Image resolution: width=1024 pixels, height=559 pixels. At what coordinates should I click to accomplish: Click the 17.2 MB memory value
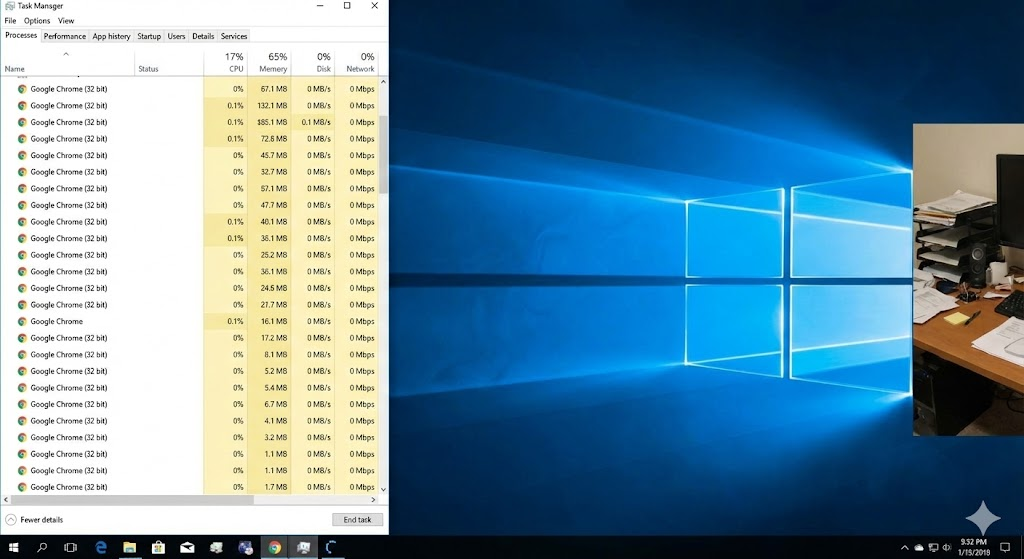(274, 338)
